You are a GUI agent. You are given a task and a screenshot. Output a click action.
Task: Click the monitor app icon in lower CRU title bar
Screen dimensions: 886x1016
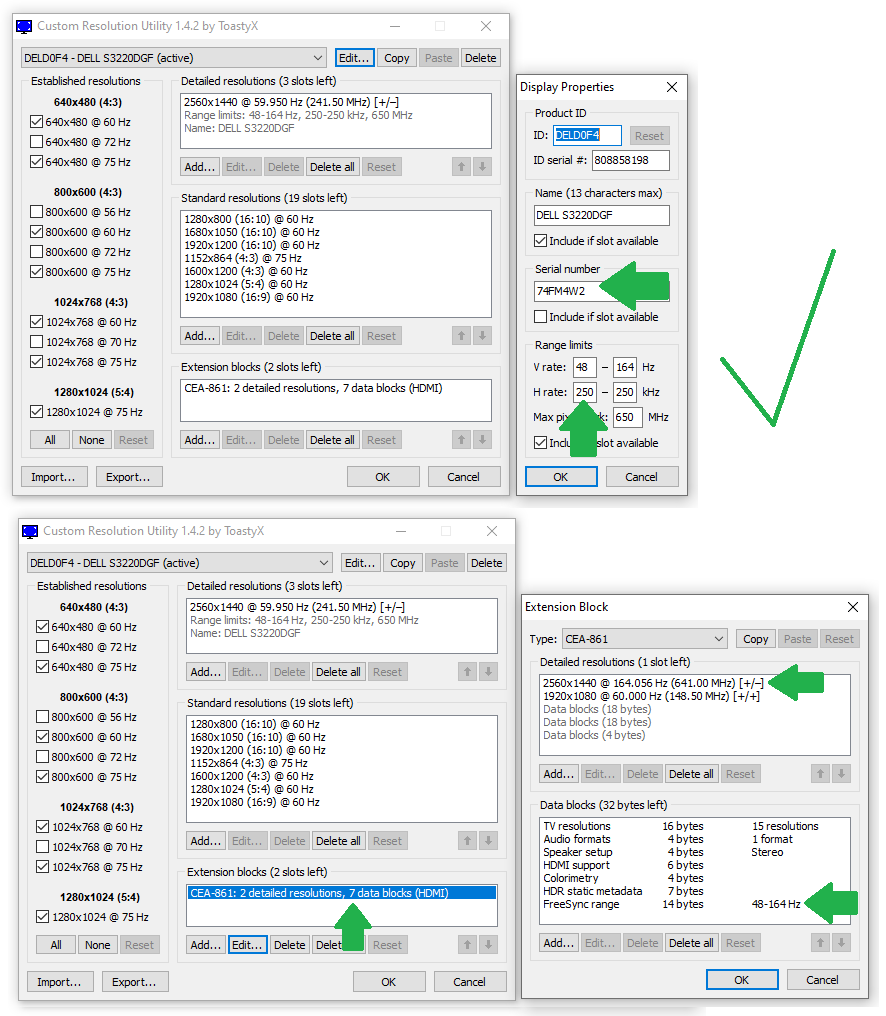pos(30,531)
